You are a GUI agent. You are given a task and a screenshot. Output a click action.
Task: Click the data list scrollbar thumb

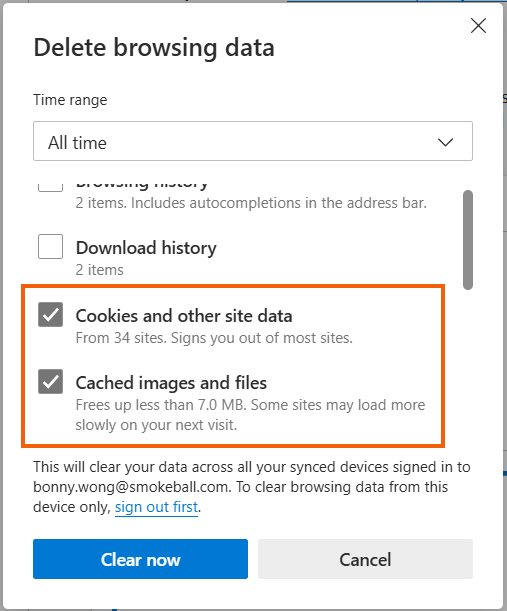tap(468, 240)
